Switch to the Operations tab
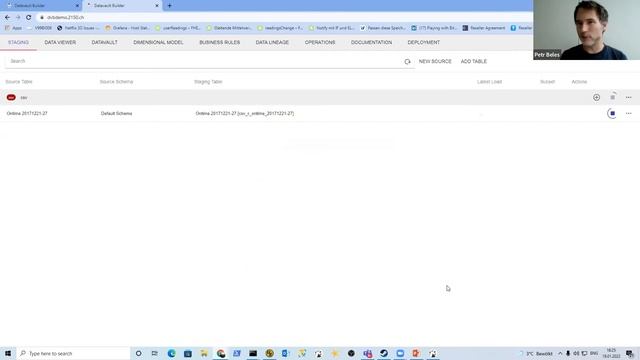The width and height of the screenshot is (640, 360). point(320,42)
